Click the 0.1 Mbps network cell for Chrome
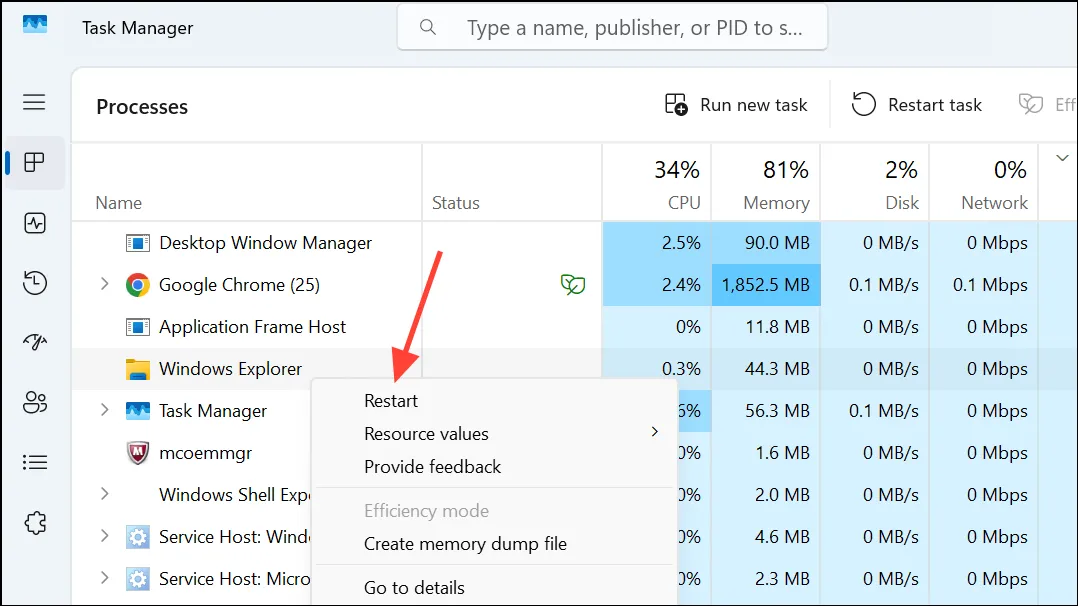The width and height of the screenshot is (1078, 606). click(x=984, y=285)
